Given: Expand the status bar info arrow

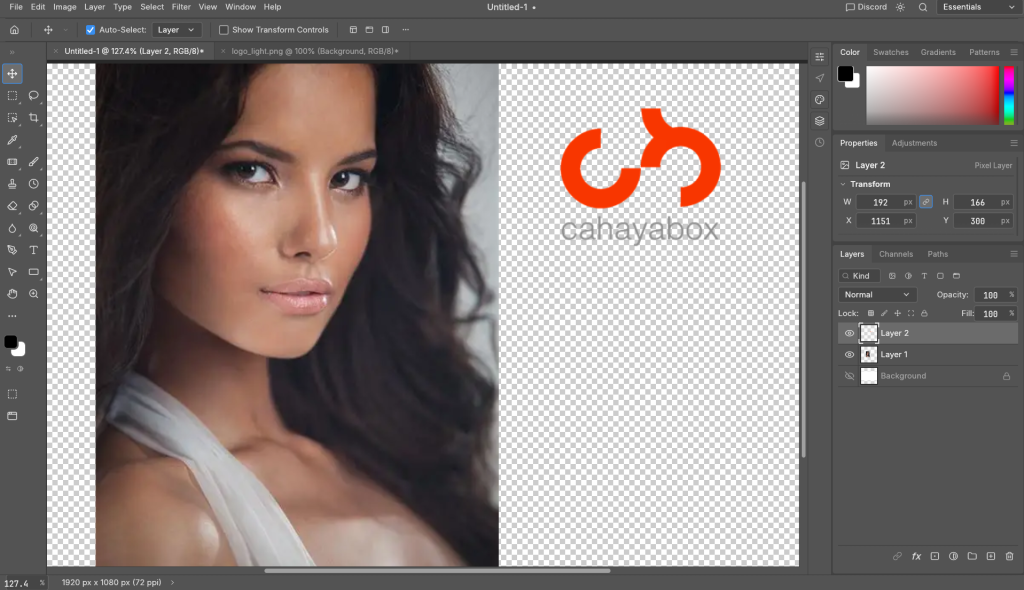Looking at the screenshot, I should point(172,582).
